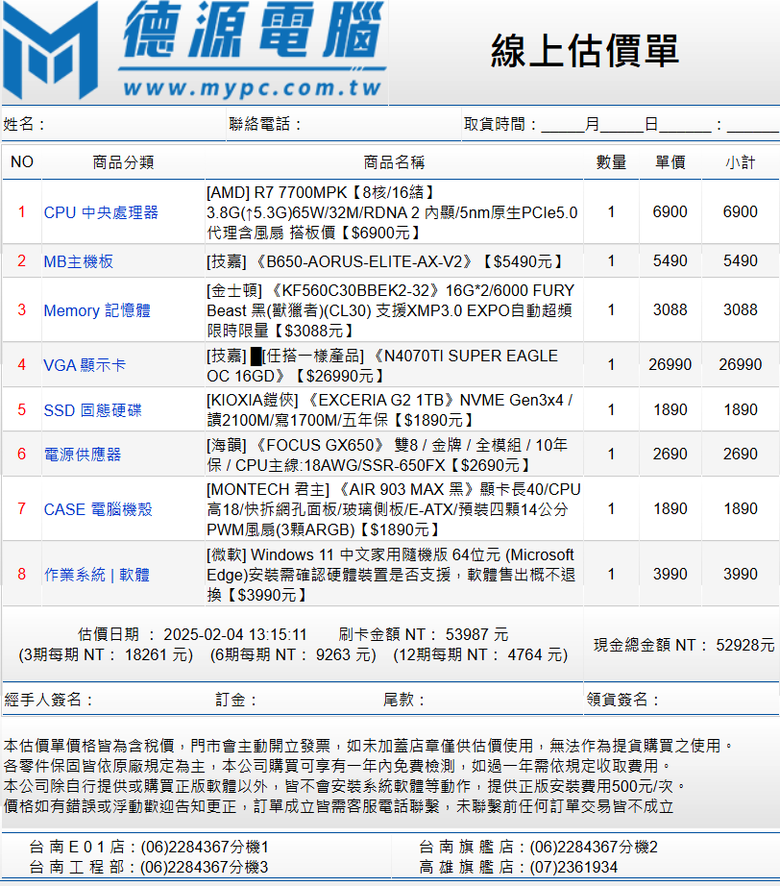Open the MB主機板 category link
Screen dimensions: 780x886
coord(79,261)
